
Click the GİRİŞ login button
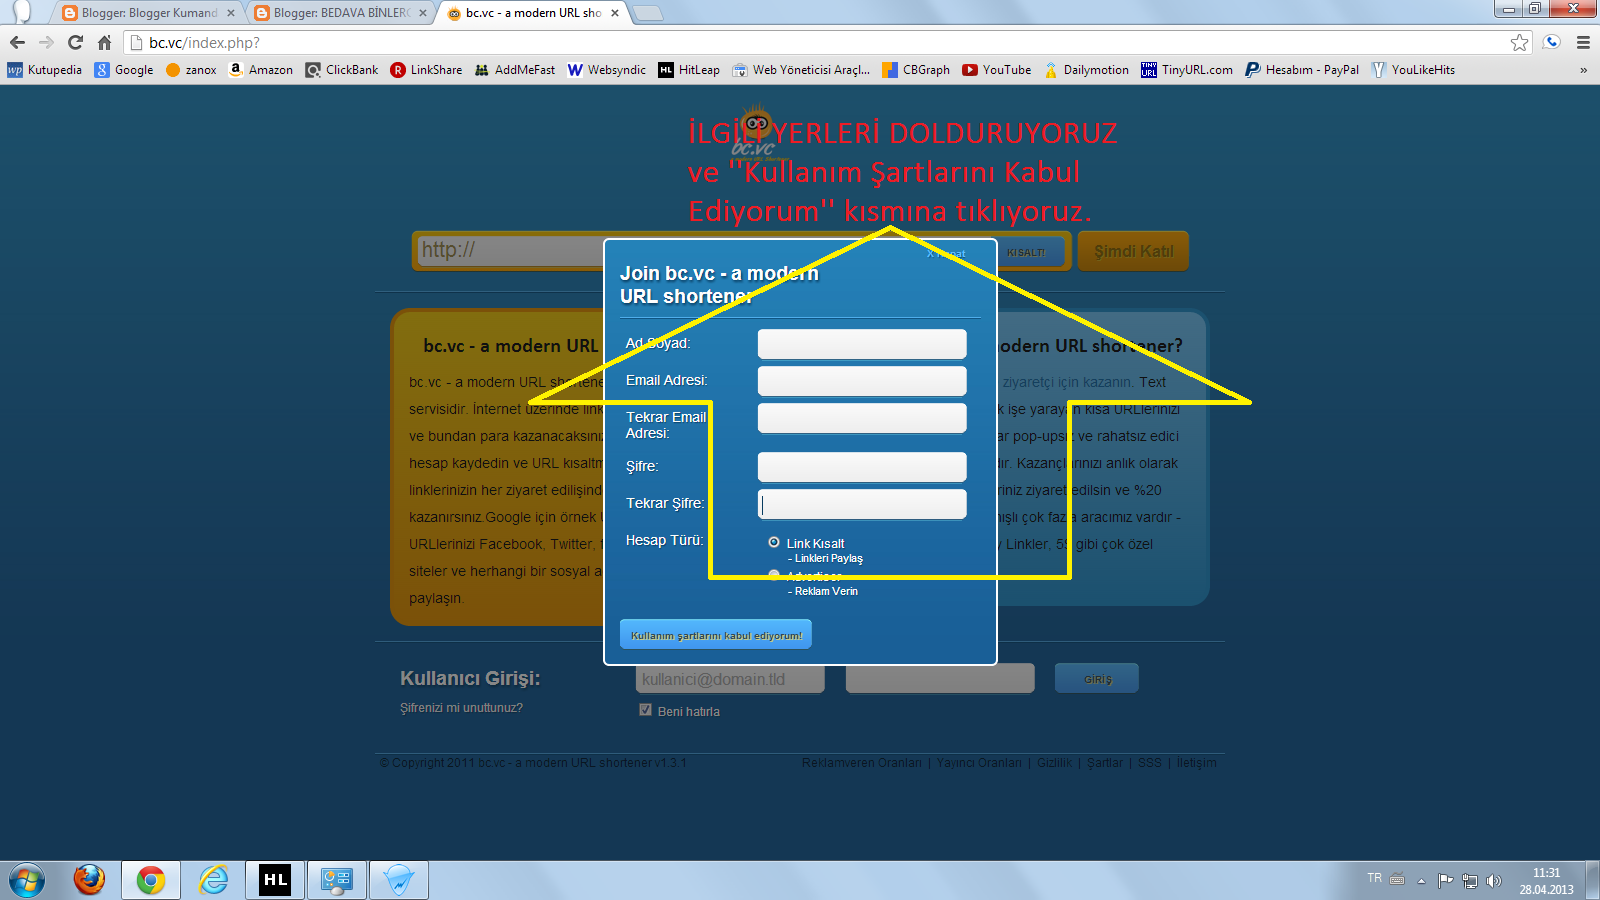tap(1097, 679)
